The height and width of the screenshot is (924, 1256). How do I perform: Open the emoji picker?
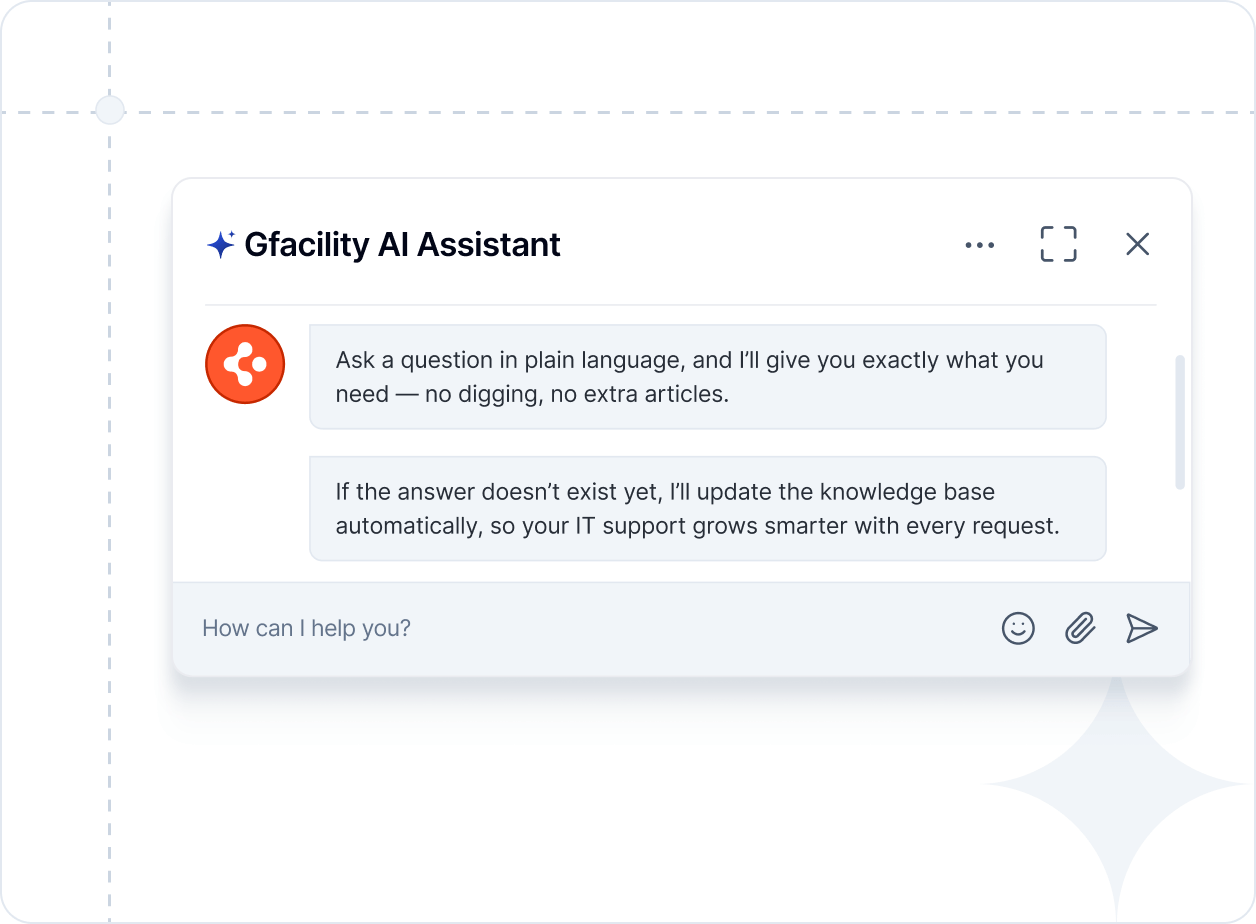1018,628
